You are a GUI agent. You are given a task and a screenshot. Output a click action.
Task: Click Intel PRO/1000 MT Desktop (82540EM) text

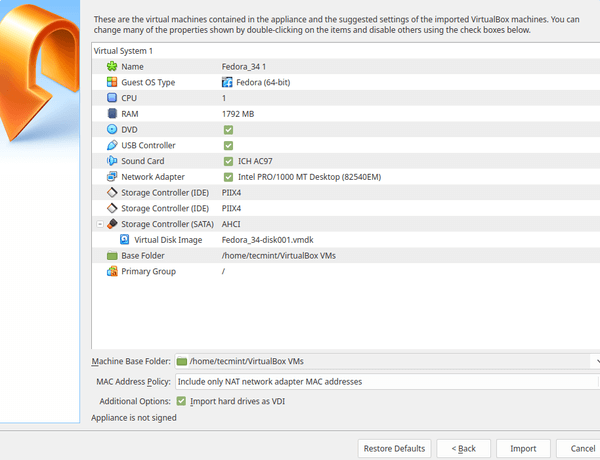pos(310,177)
